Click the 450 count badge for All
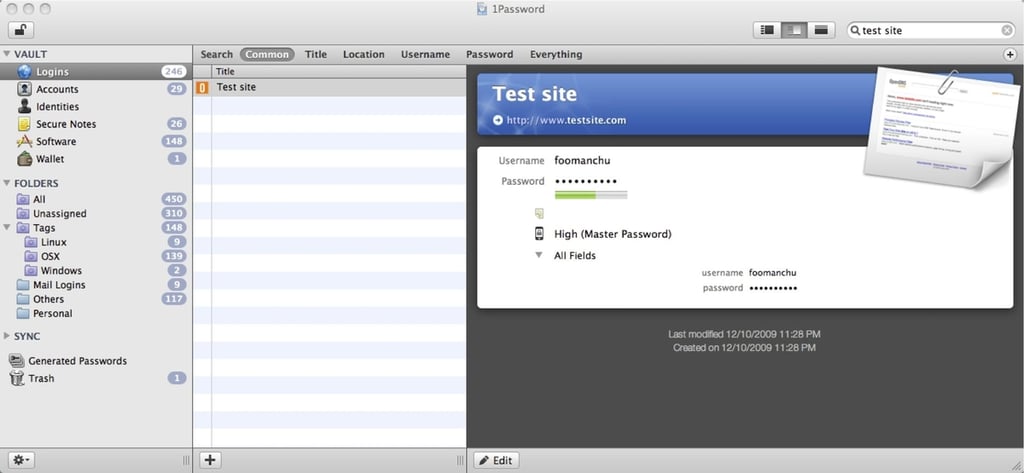The image size is (1024, 473). point(174,199)
